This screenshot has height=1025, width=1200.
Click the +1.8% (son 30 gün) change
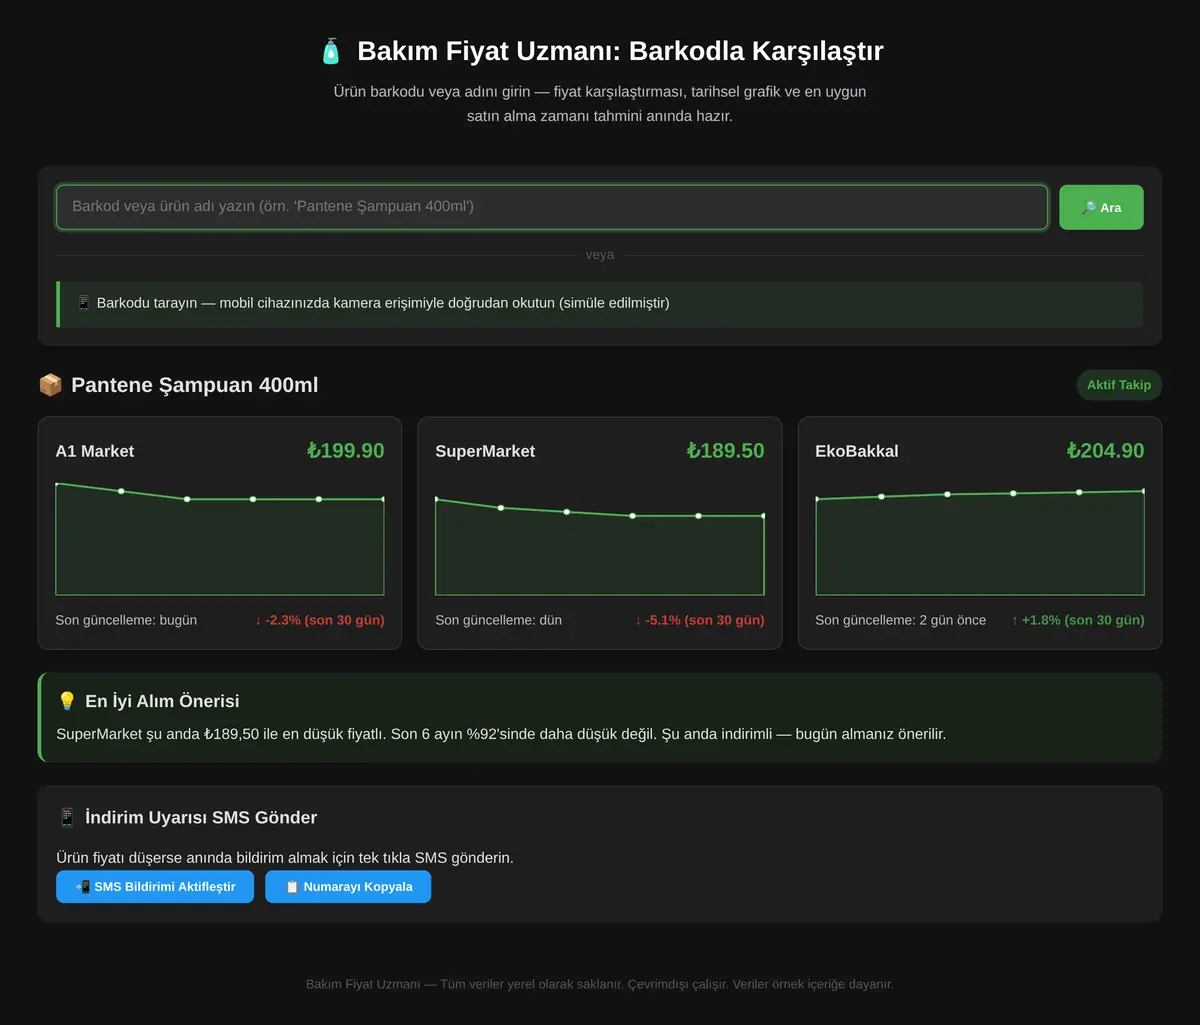(x=1078, y=620)
